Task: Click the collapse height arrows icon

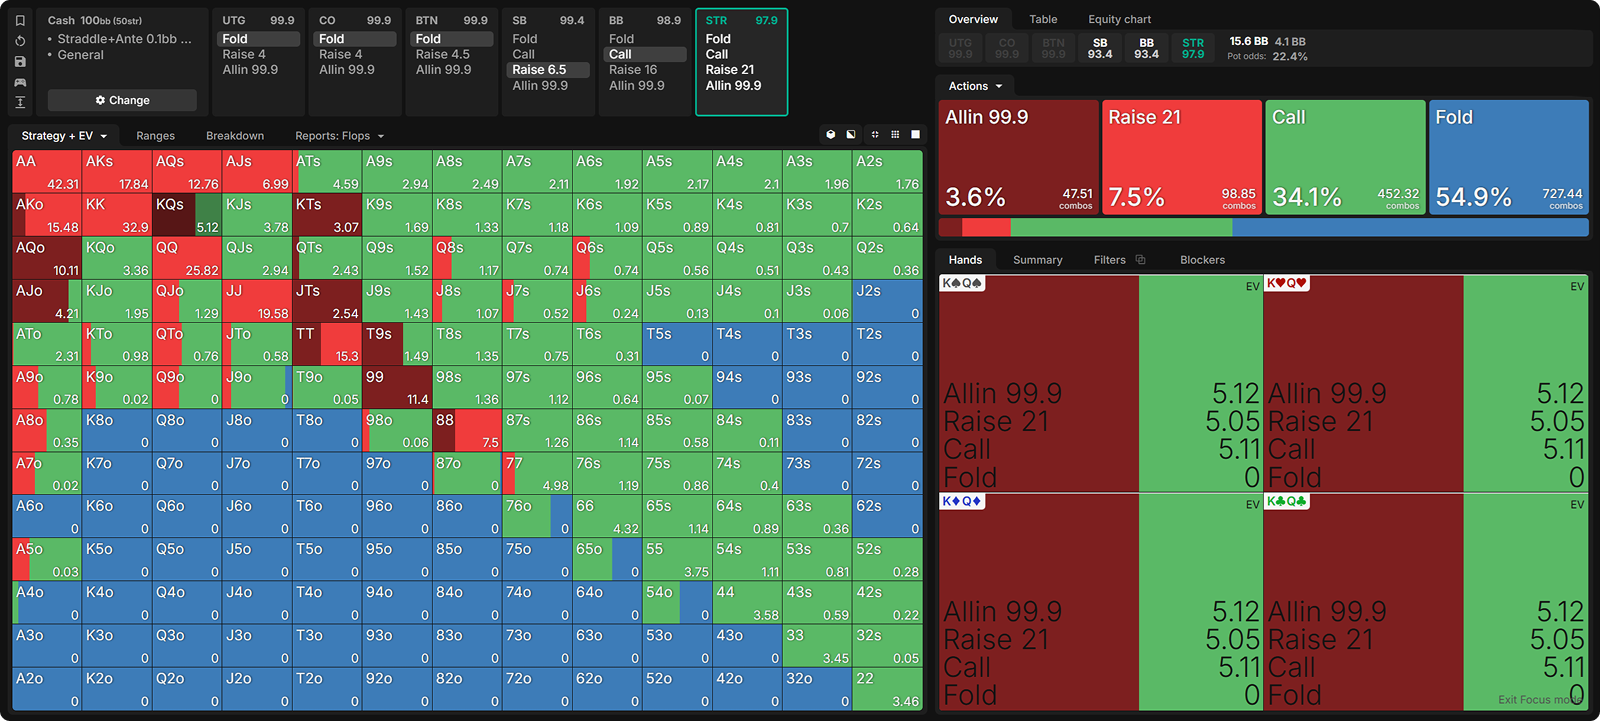Action: click(x=20, y=102)
